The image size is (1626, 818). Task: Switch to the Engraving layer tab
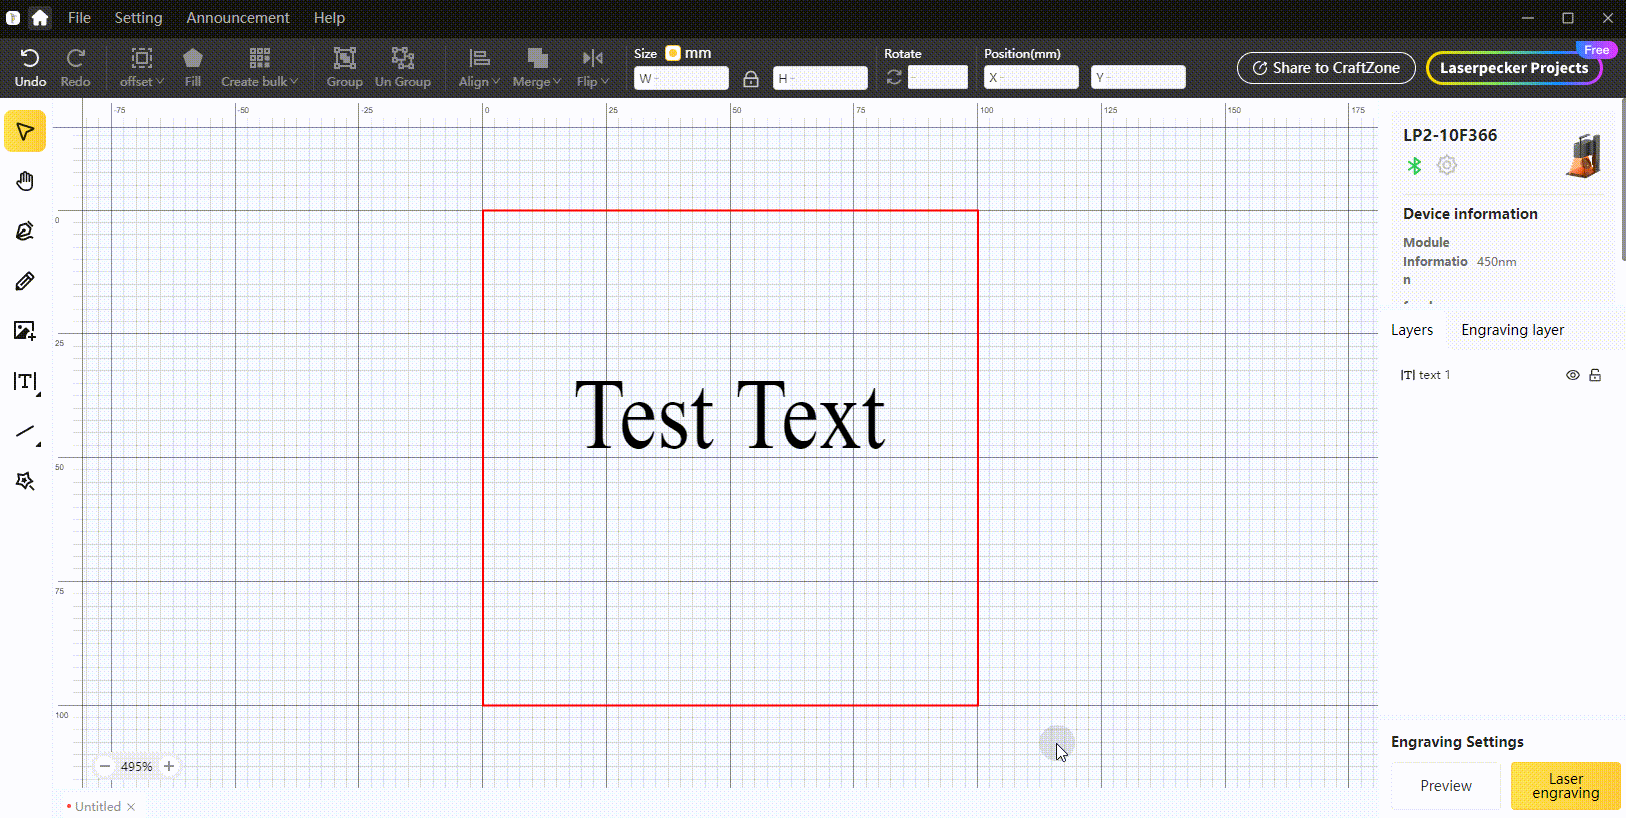click(x=1512, y=330)
